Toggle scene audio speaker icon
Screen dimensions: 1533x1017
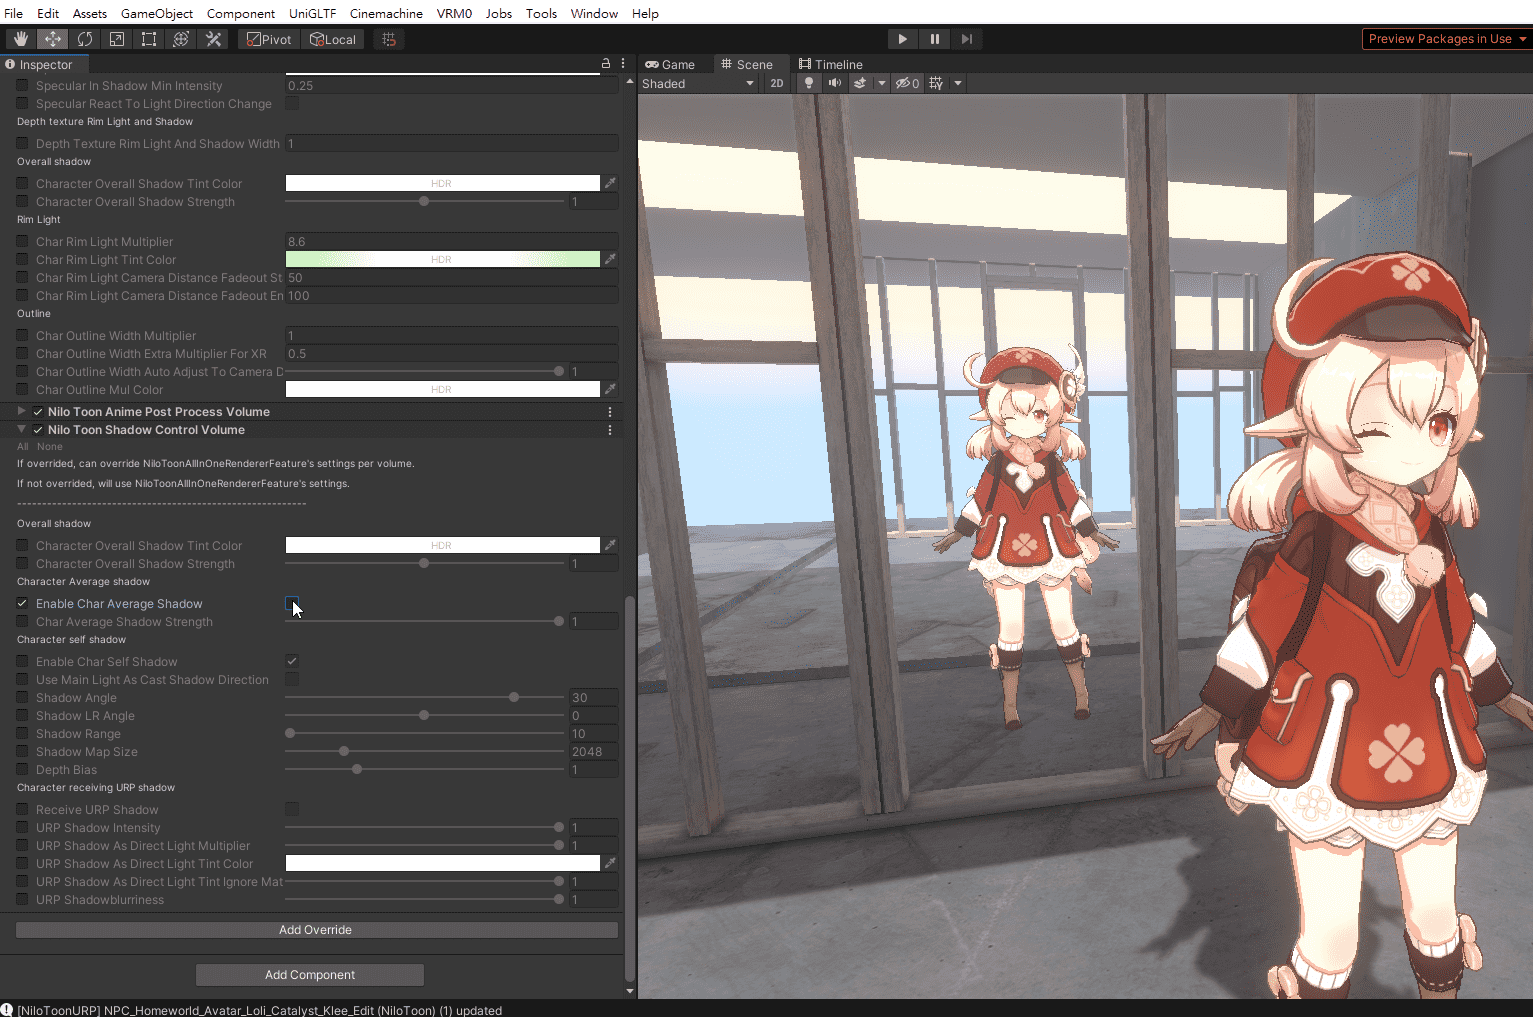click(834, 83)
